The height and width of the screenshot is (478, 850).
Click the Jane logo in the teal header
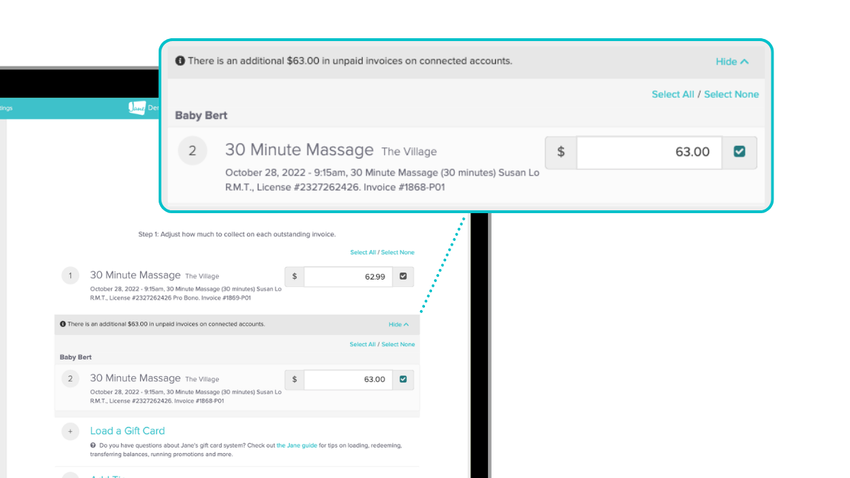coord(137,107)
